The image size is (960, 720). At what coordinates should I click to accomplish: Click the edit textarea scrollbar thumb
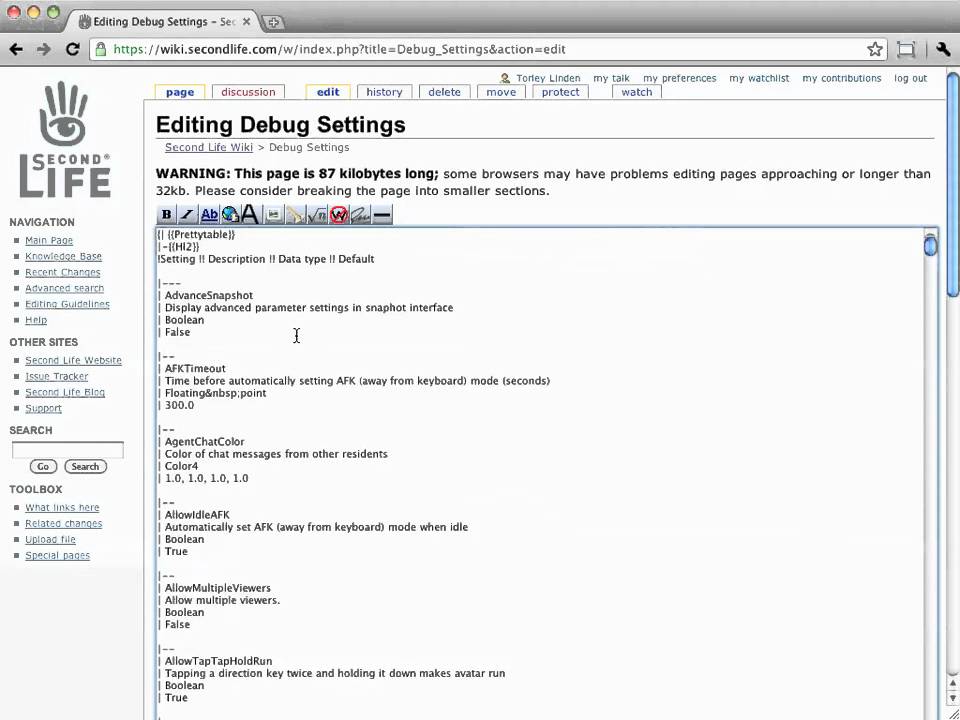click(930, 245)
